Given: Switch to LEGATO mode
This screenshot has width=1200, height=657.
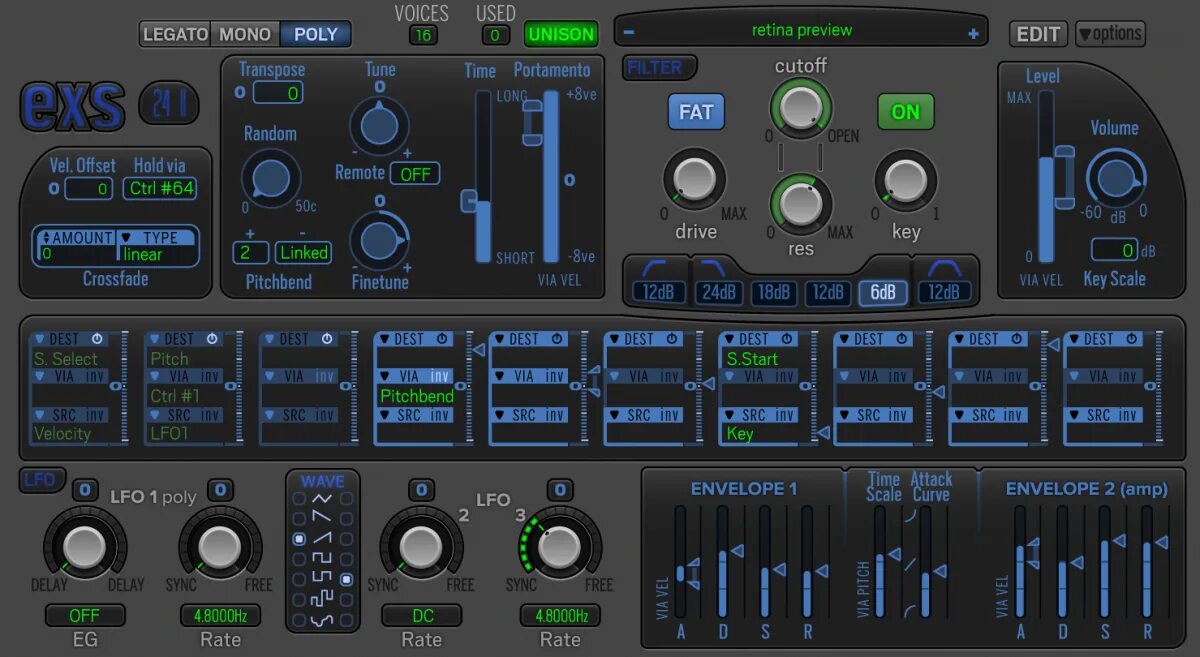Looking at the screenshot, I should 175,34.
